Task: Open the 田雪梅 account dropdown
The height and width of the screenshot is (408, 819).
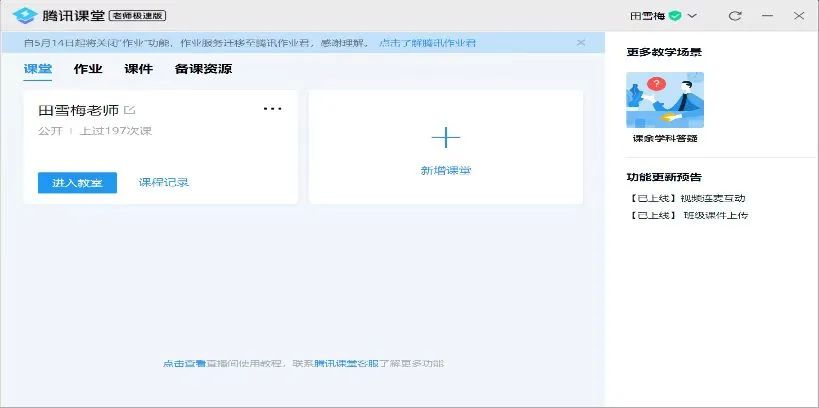Action: 692,16
